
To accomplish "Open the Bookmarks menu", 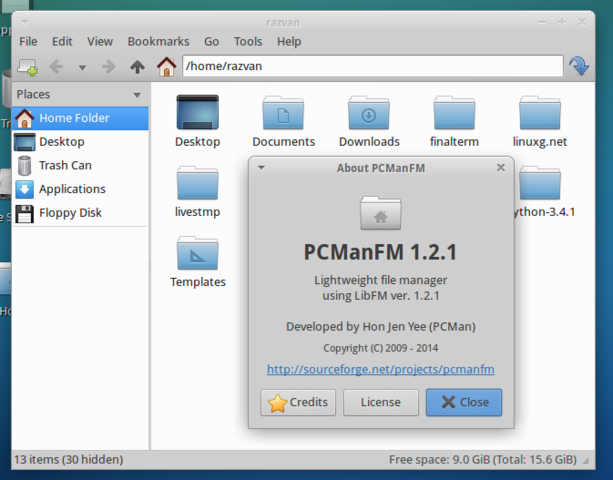I will pyautogui.click(x=158, y=41).
